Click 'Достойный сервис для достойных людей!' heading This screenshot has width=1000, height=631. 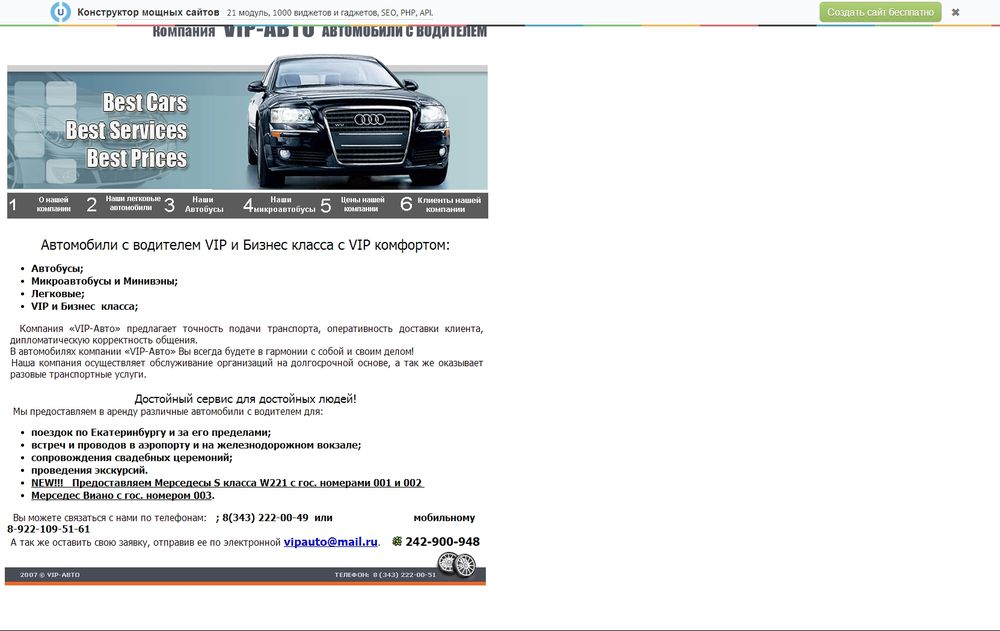point(246,399)
